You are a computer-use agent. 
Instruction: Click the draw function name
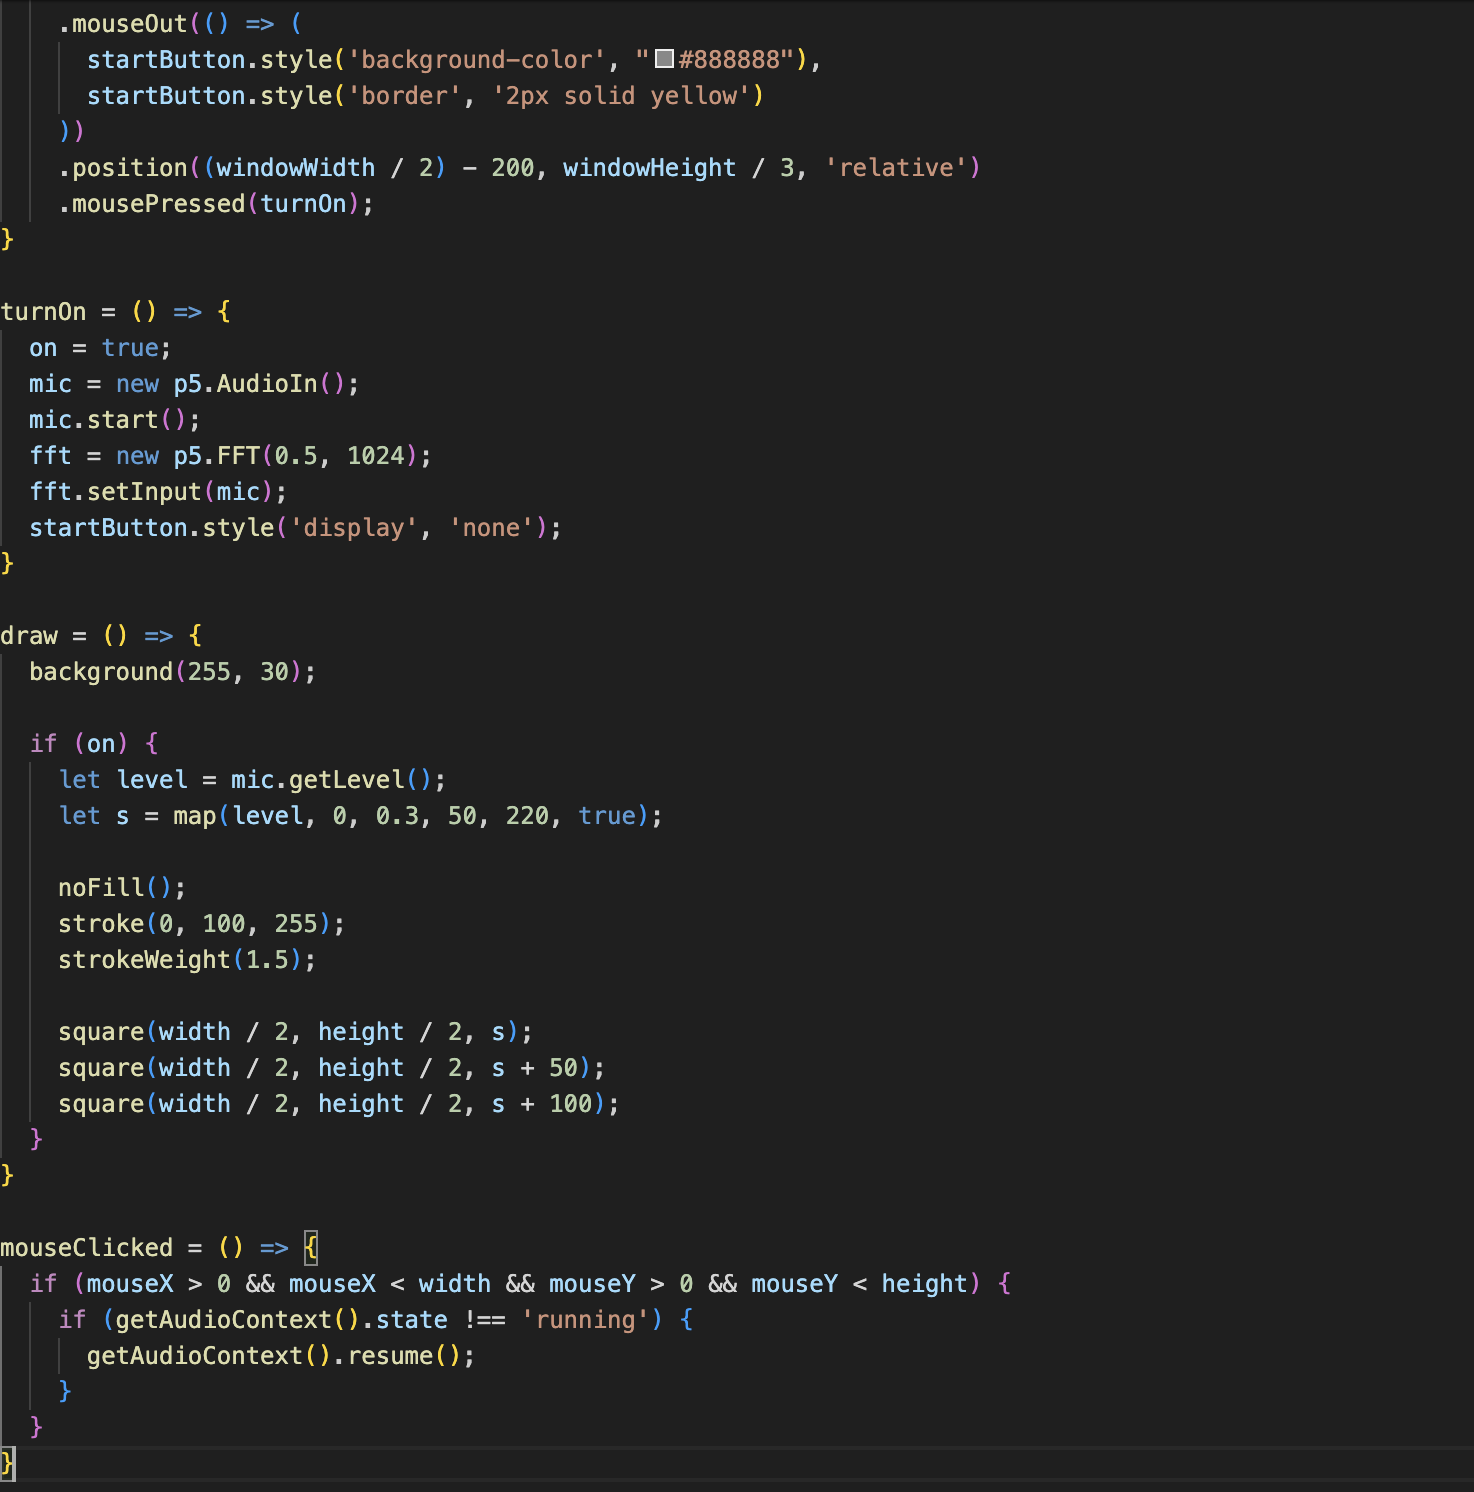(x=29, y=635)
